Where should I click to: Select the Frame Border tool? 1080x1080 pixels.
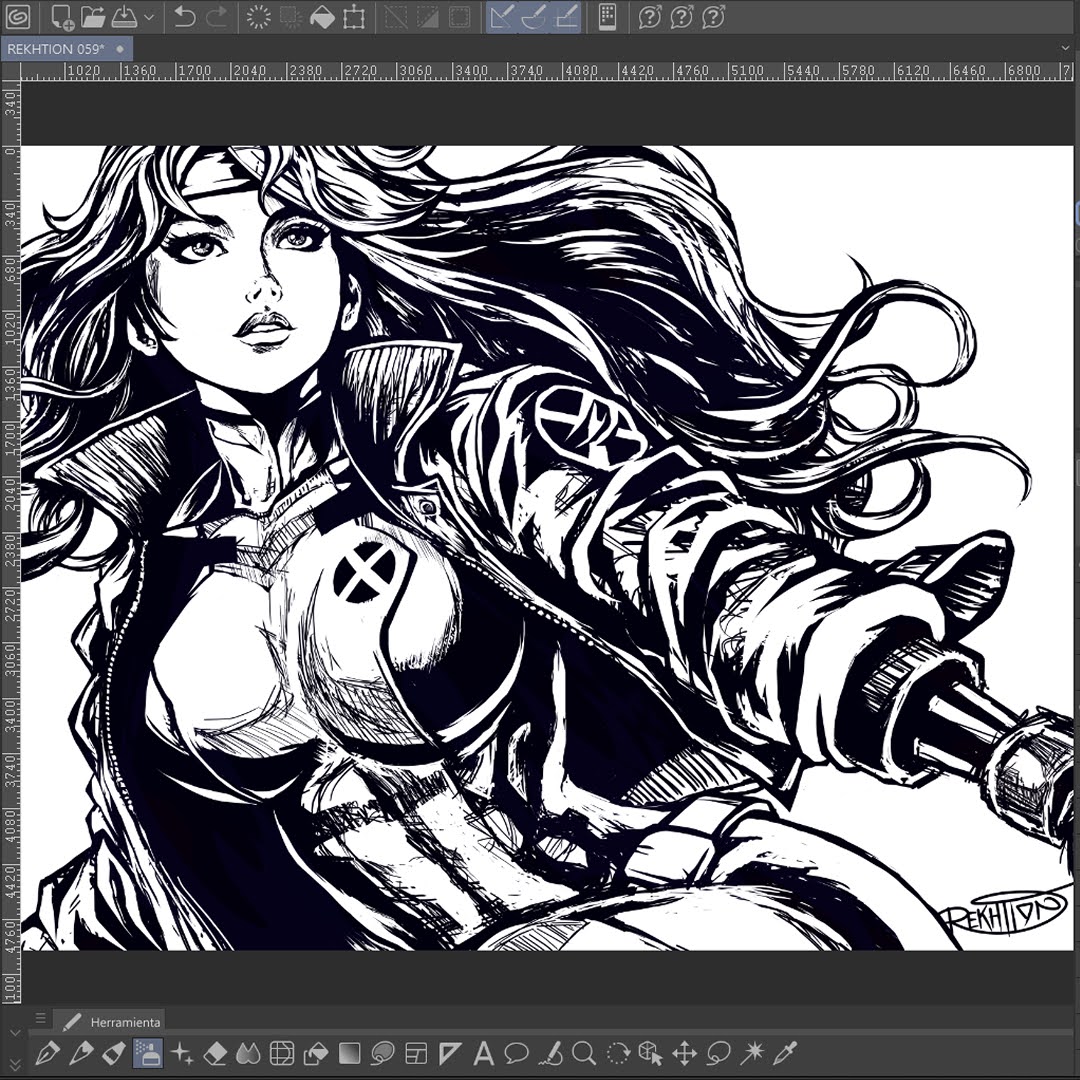417,1053
